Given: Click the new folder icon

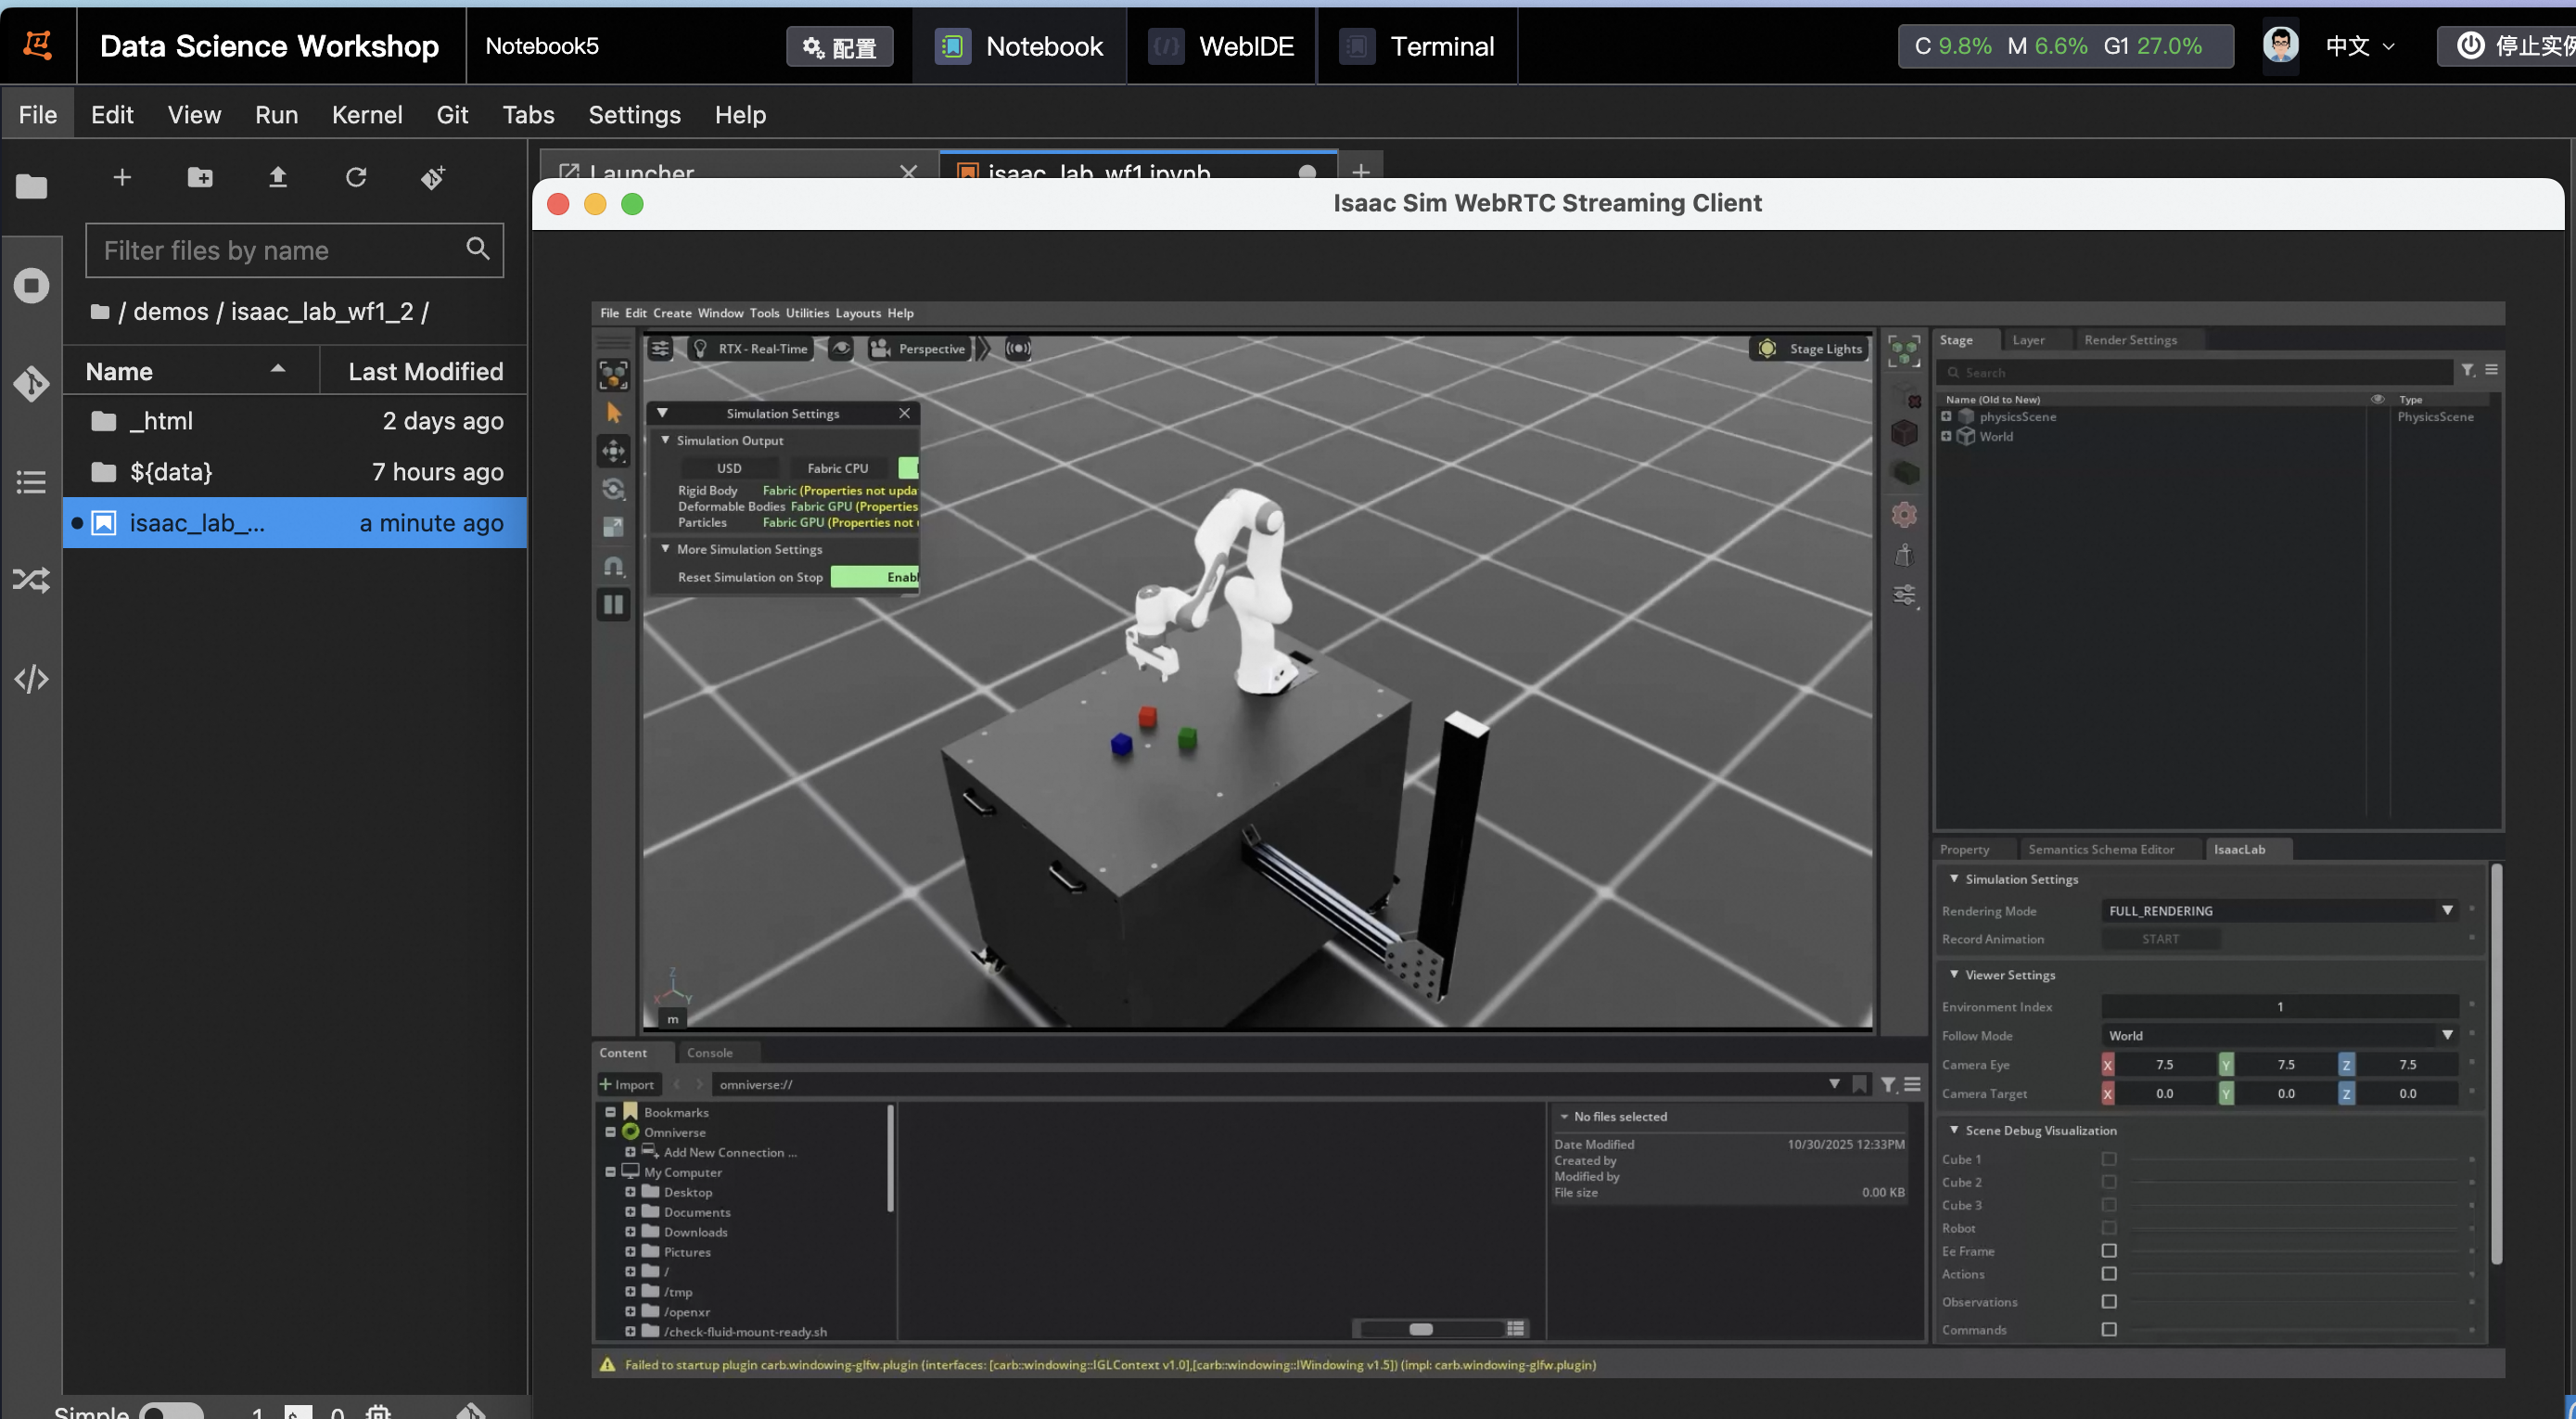Looking at the screenshot, I should 200,178.
